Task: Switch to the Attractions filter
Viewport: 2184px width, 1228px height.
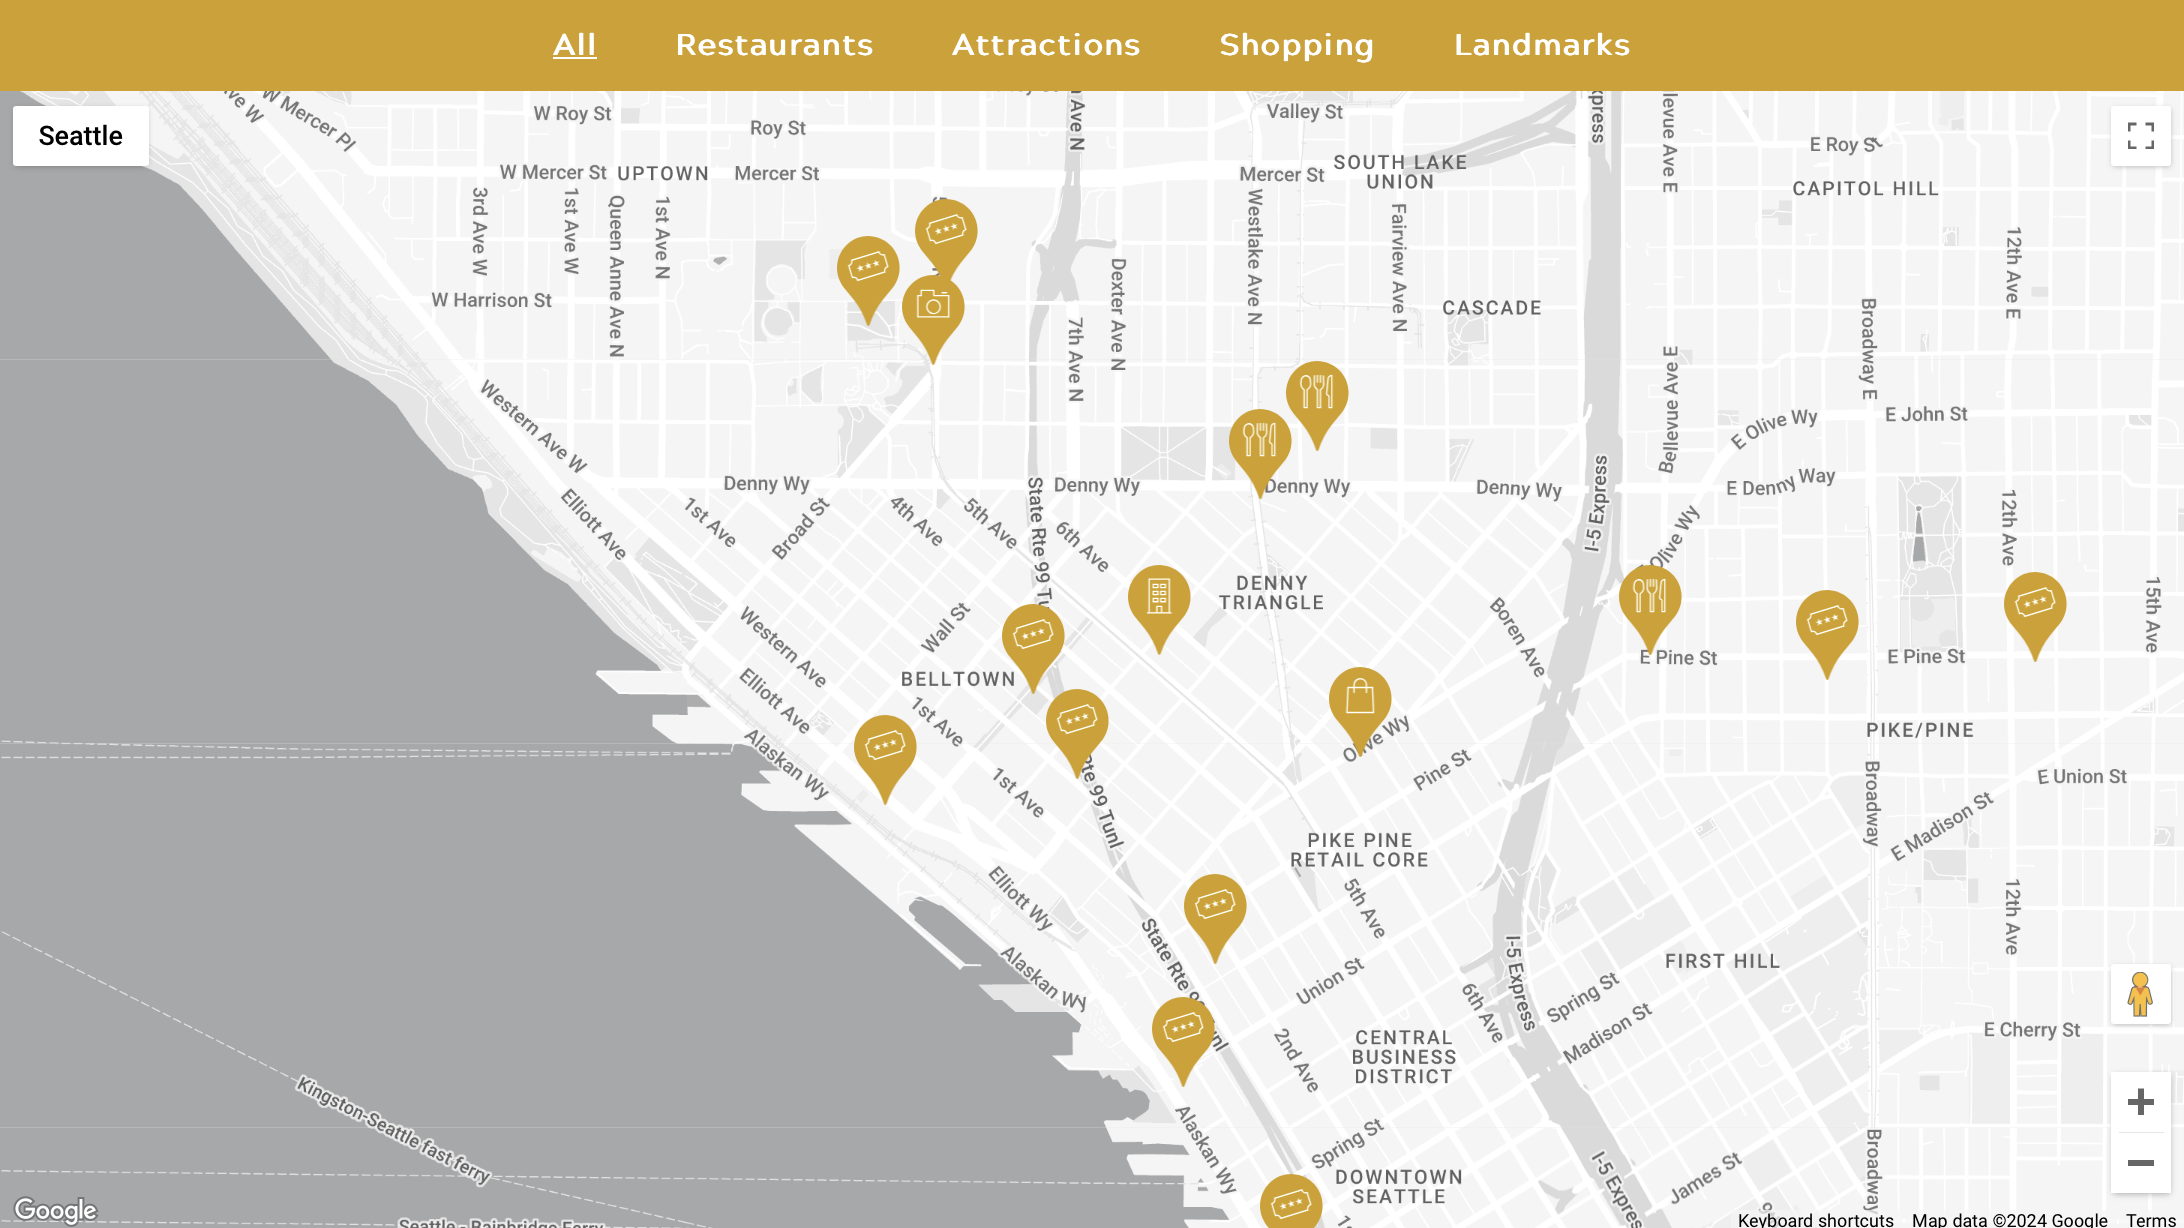Action: pos(1046,45)
